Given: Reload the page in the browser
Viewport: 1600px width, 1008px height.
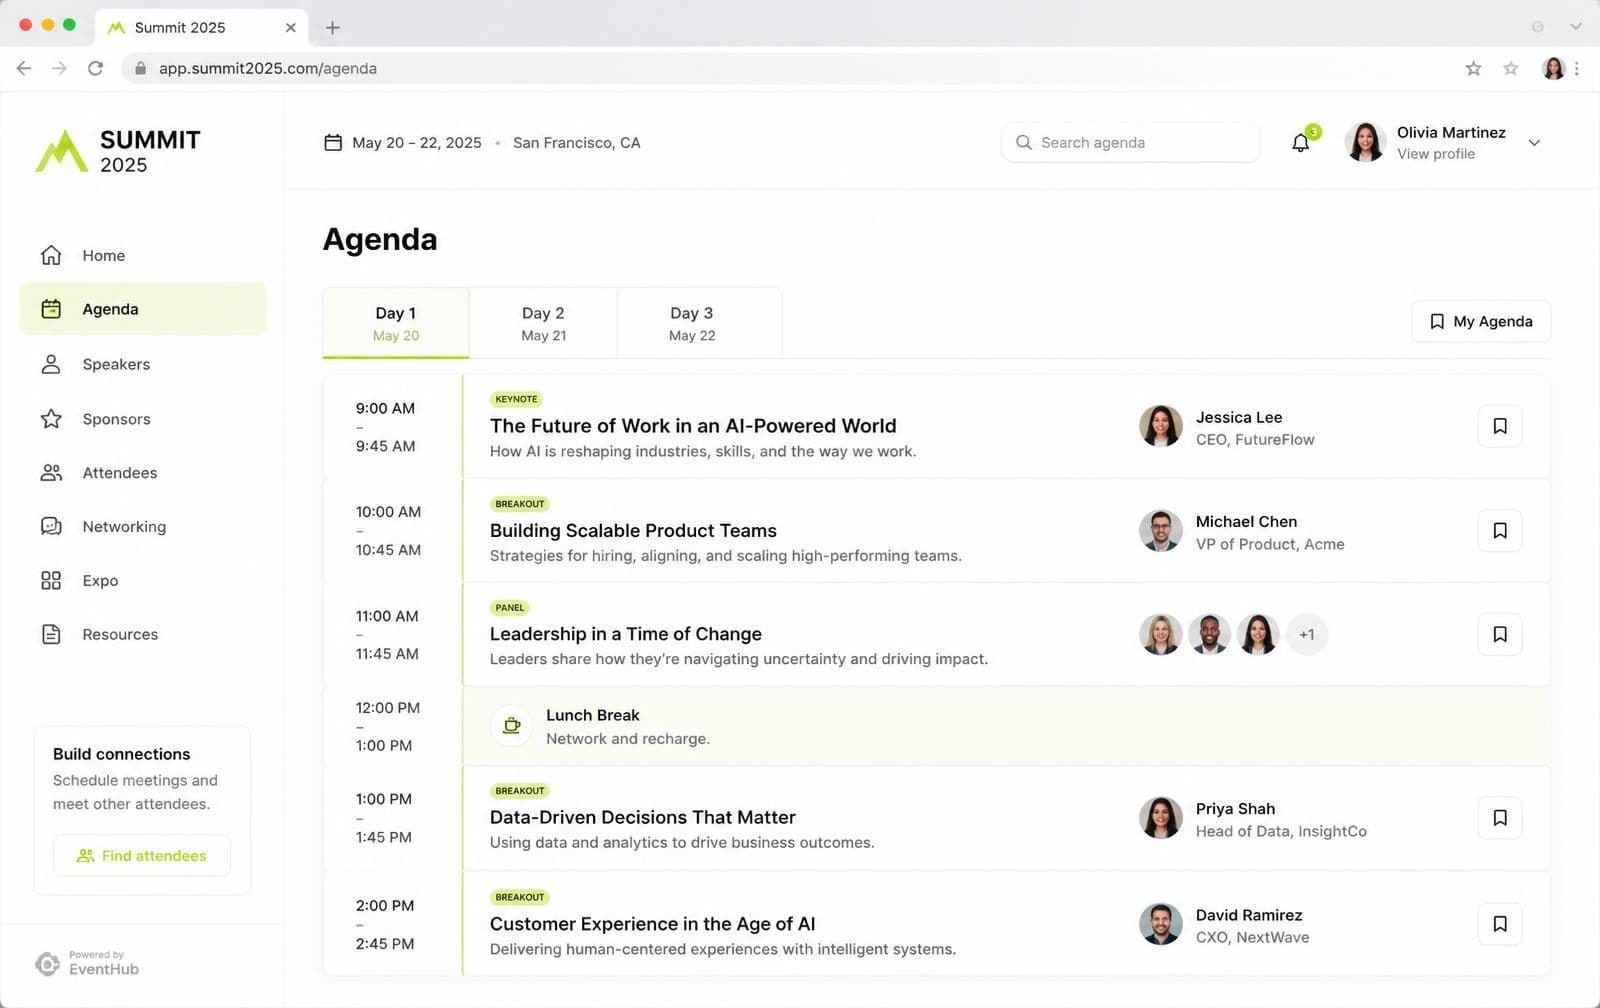Looking at the screenshot, I should point(95,68).
